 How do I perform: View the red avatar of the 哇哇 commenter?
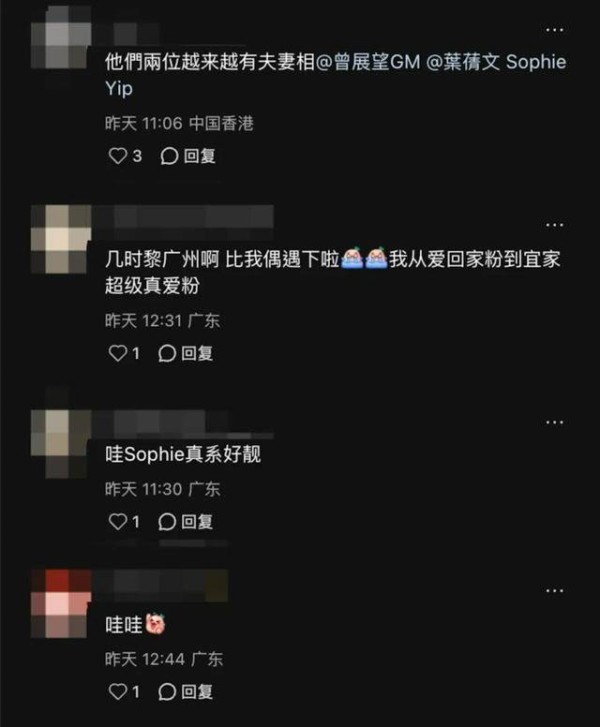click(x=60, y=604)
